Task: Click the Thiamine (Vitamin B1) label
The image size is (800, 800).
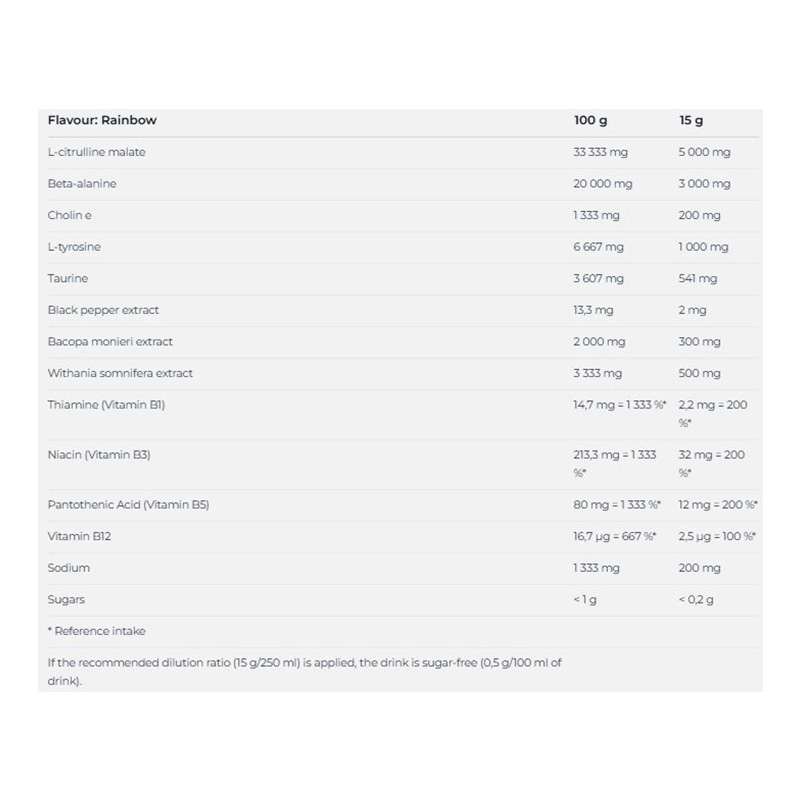Action: 106,405
